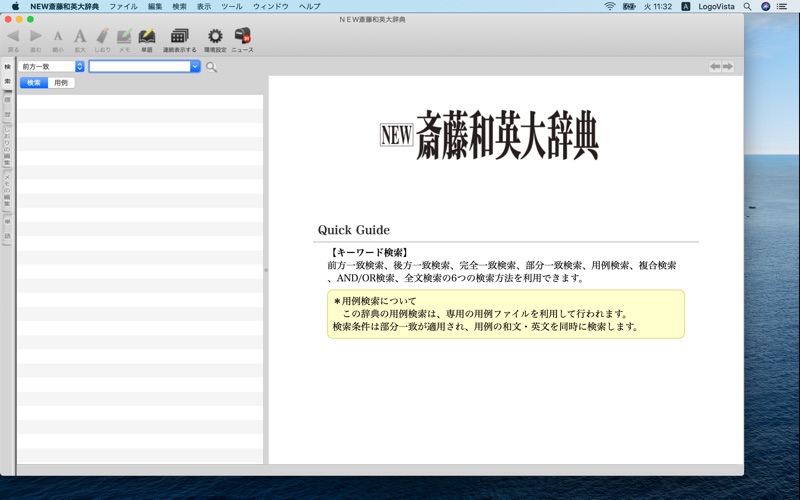
Task: Click the 【キーワード検索】 heading text
Action: tap(369, 252)
